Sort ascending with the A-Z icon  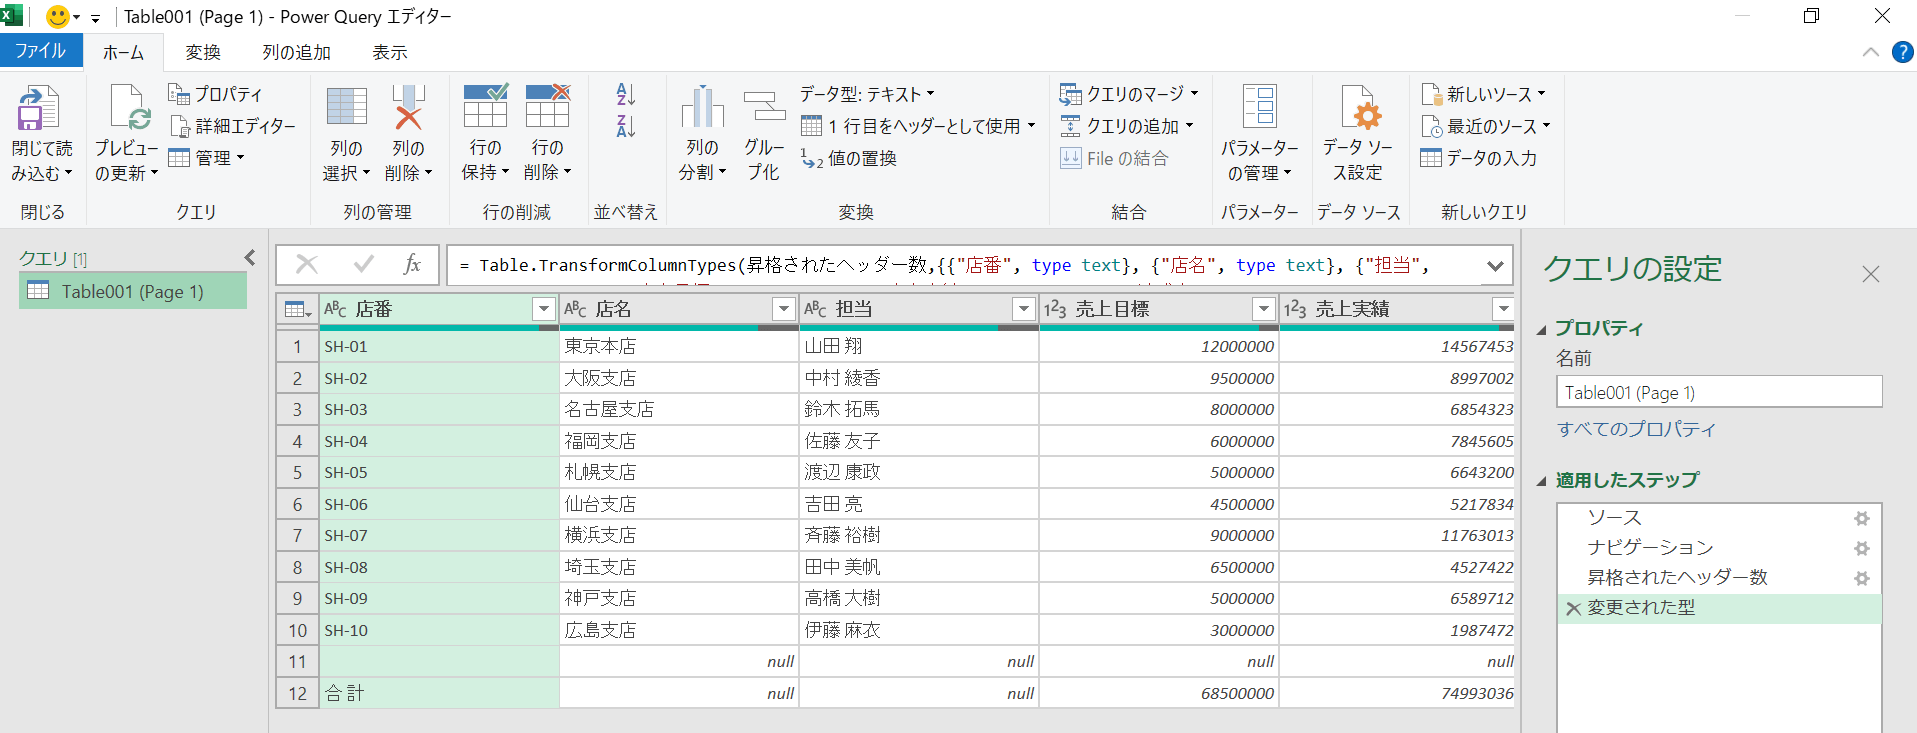626,95
